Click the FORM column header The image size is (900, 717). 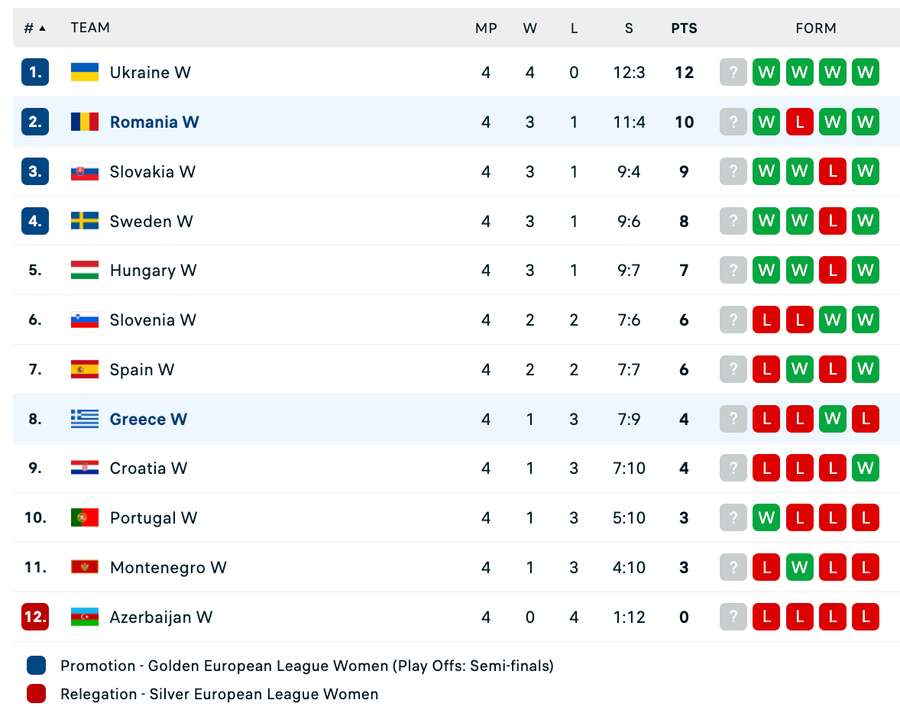(x=816, y=28)
